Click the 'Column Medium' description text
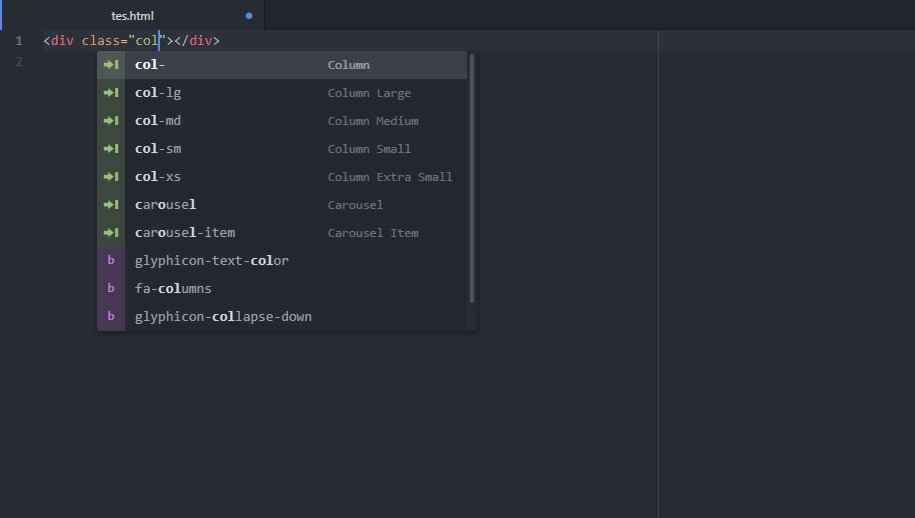Viewport: 915px width, 518px height. click(373, 121)
